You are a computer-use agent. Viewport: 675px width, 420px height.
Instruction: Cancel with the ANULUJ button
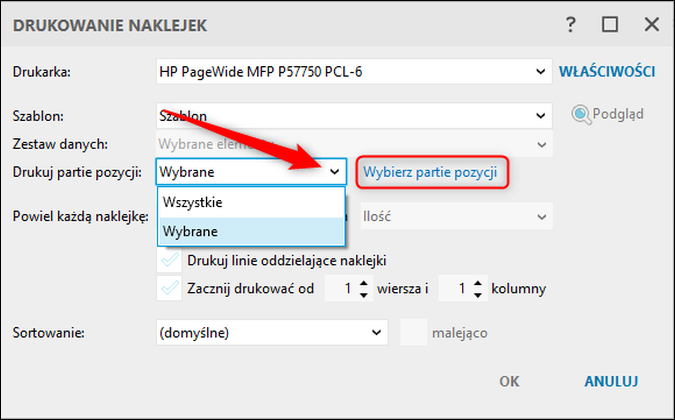611,381
